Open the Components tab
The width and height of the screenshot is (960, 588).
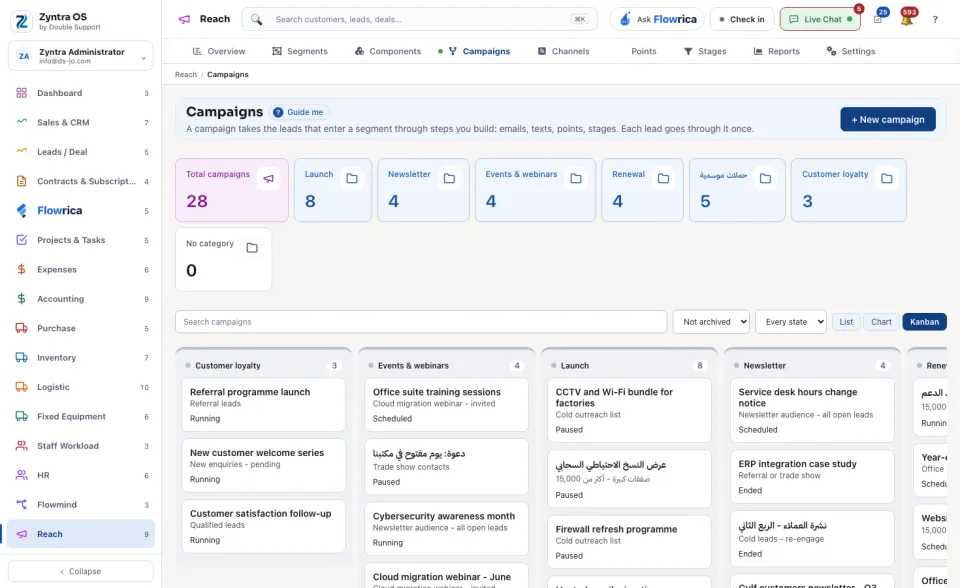[x=388, y=51]
